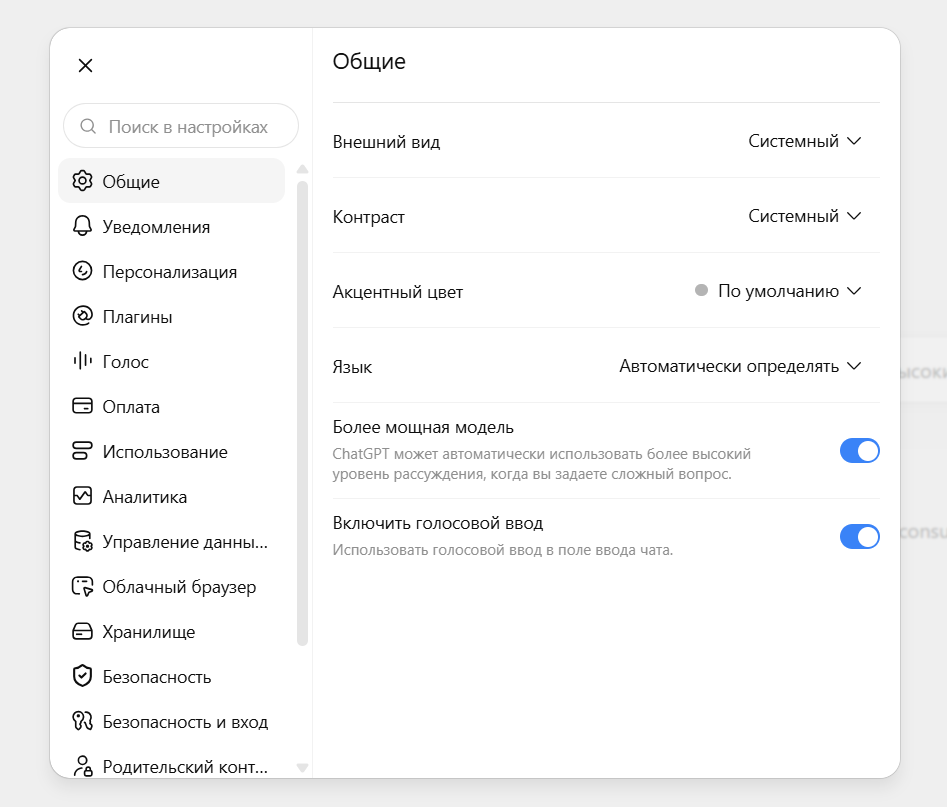This screenshot has width=947, height=807.
Task: Click the Безопасность и вход icon
Action: pyautogui.click(x=82, y=721)
